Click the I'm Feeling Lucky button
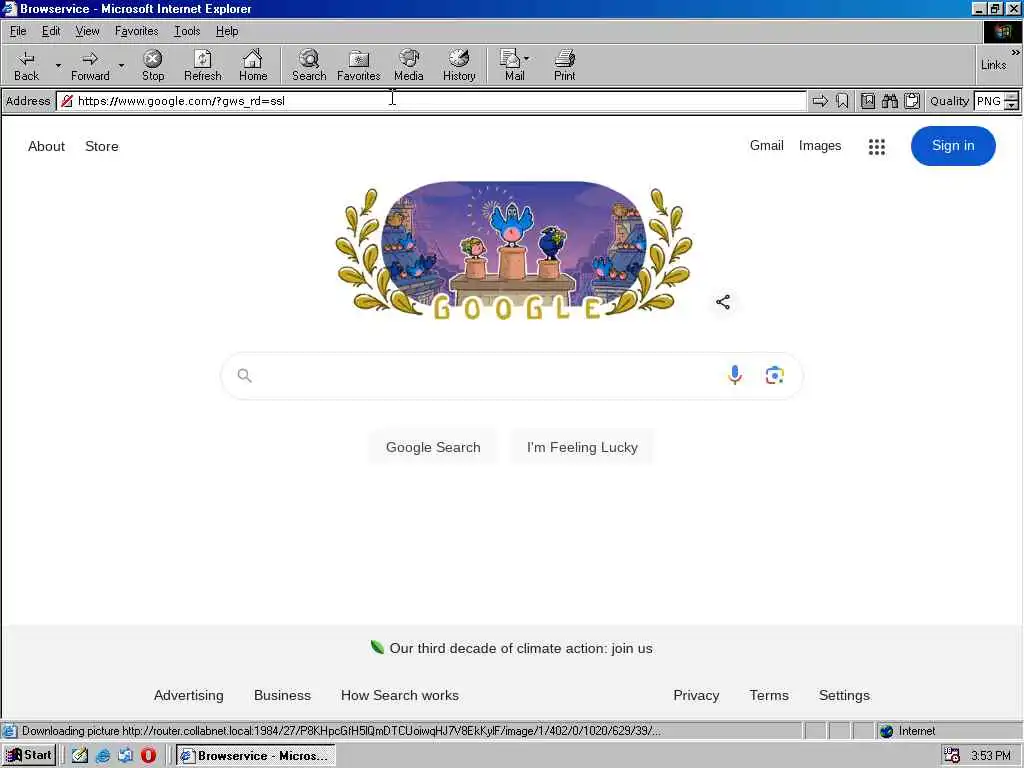The width and height of the screenshot is (1024, 768). coord(582,447)
